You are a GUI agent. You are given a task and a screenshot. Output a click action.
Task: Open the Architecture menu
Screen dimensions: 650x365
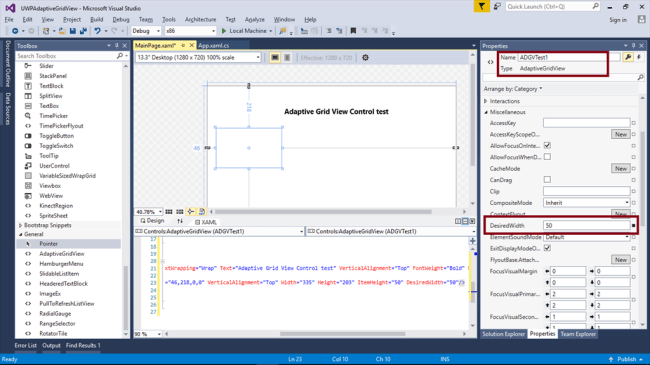pos(200,19)
